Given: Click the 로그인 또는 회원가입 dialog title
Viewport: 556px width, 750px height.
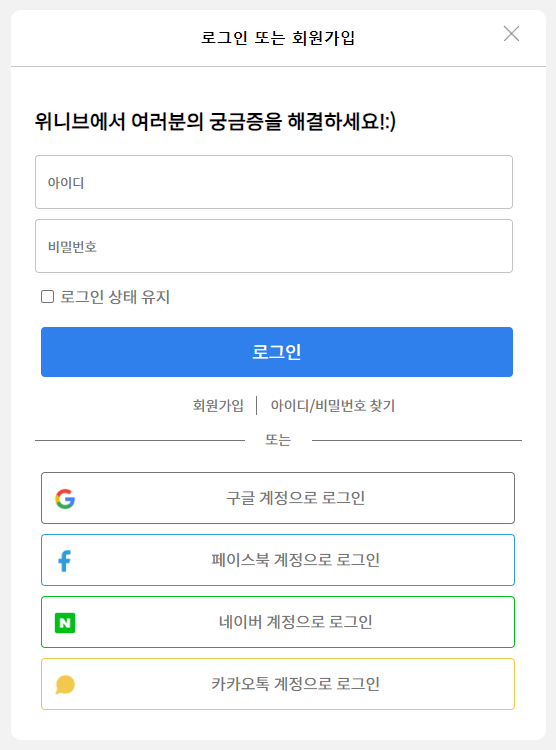Looking at the screenshot, I should (x=278, y=38).
